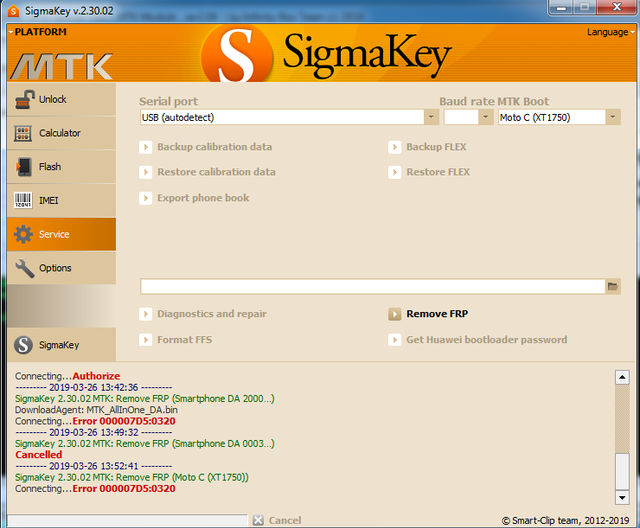Click the red Cancelled log line

coord(39,455)
